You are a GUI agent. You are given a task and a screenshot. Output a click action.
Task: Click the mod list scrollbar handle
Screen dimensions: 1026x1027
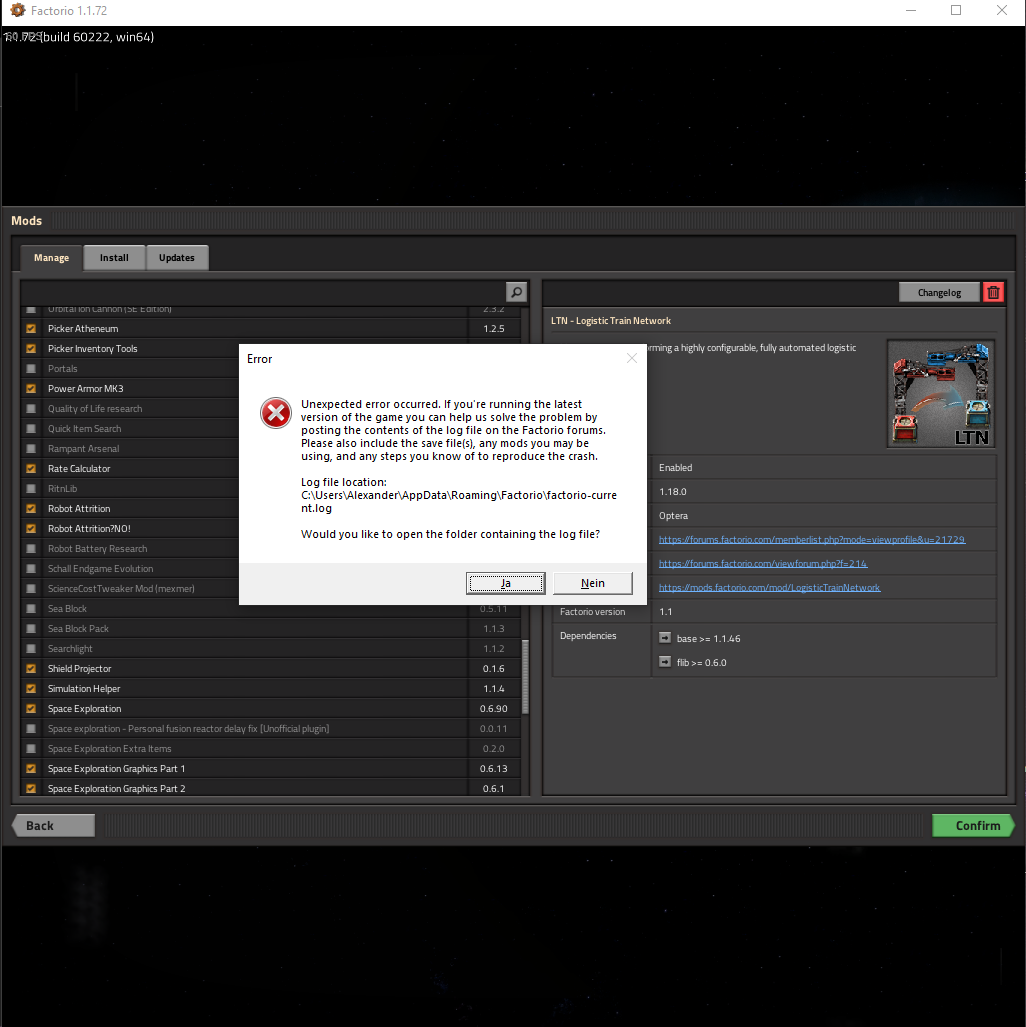click(525, 677)
